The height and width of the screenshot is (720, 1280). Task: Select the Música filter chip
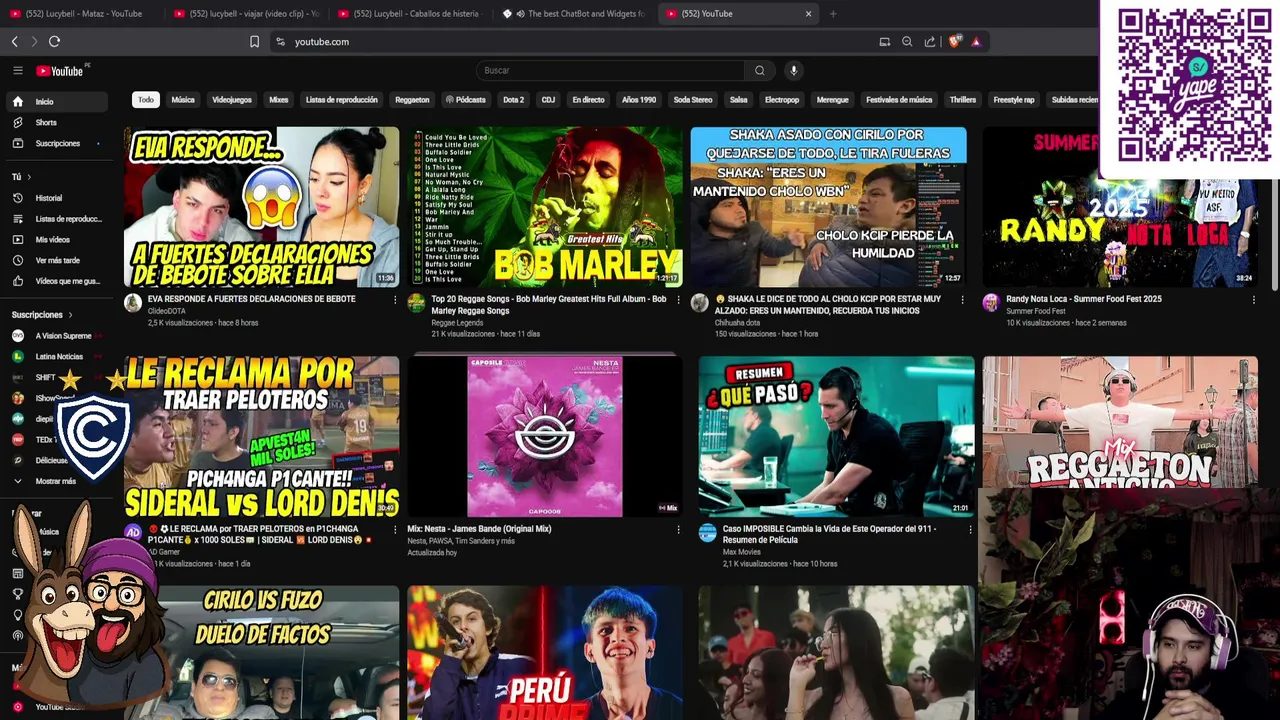tap(183, 100)
